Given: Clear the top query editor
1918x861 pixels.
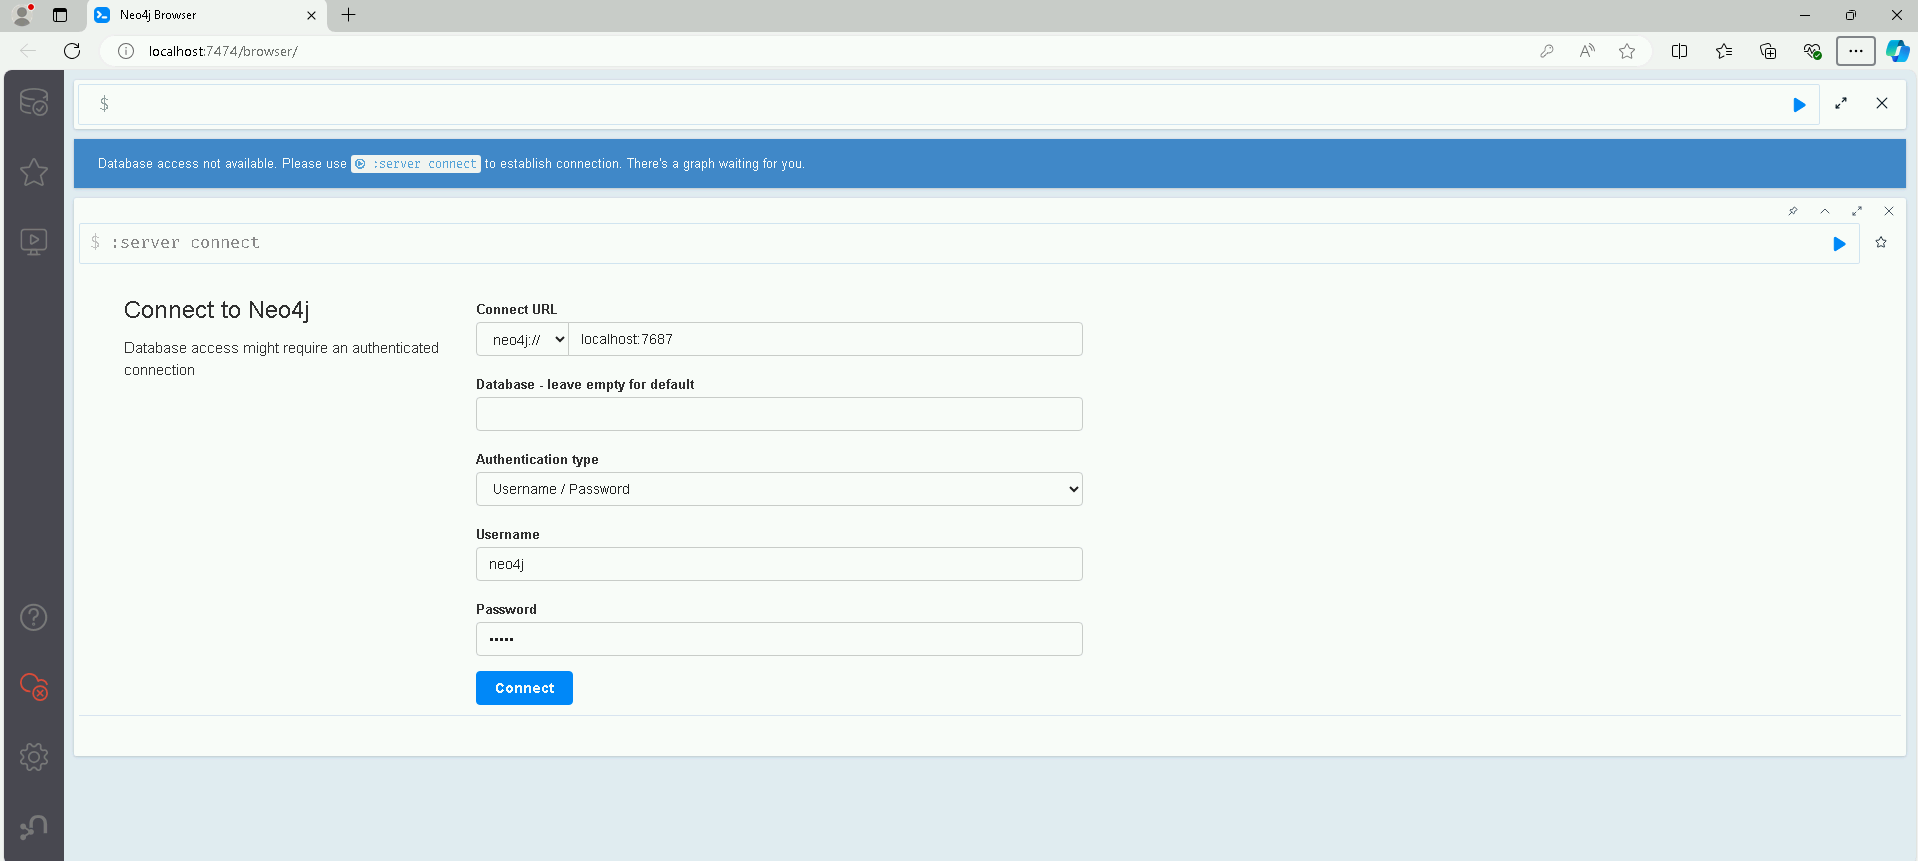Looking at the screenshot, I should tap(1882, 103).
